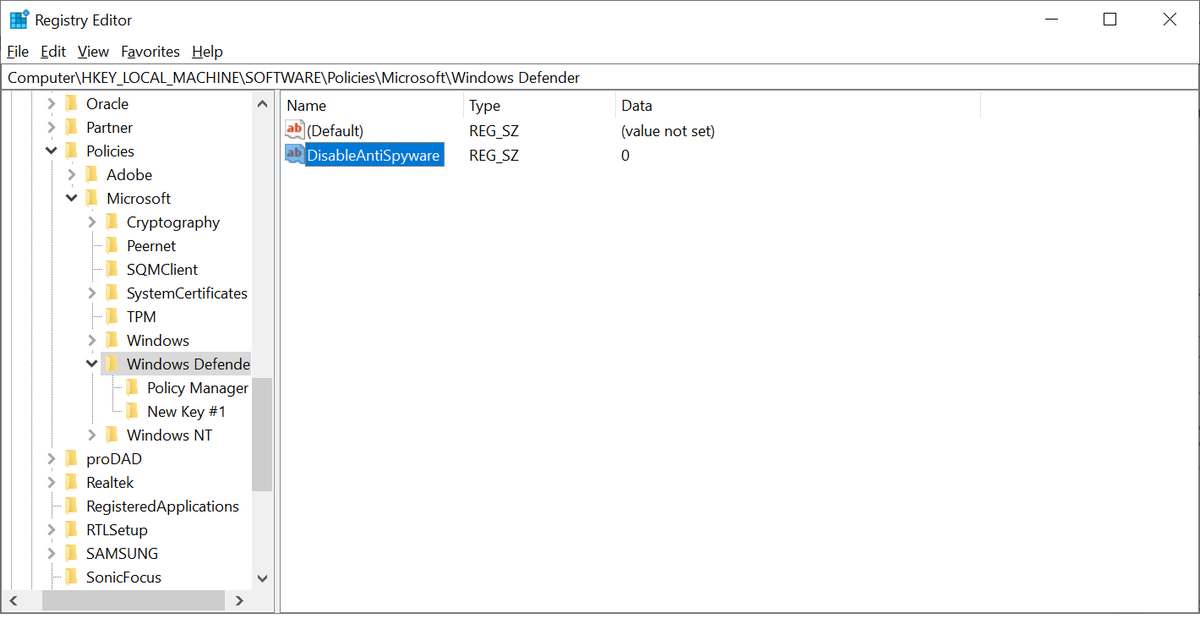The image size is (1200, 619).
Task: Expand the Adobe key
Action: point(71,175)
